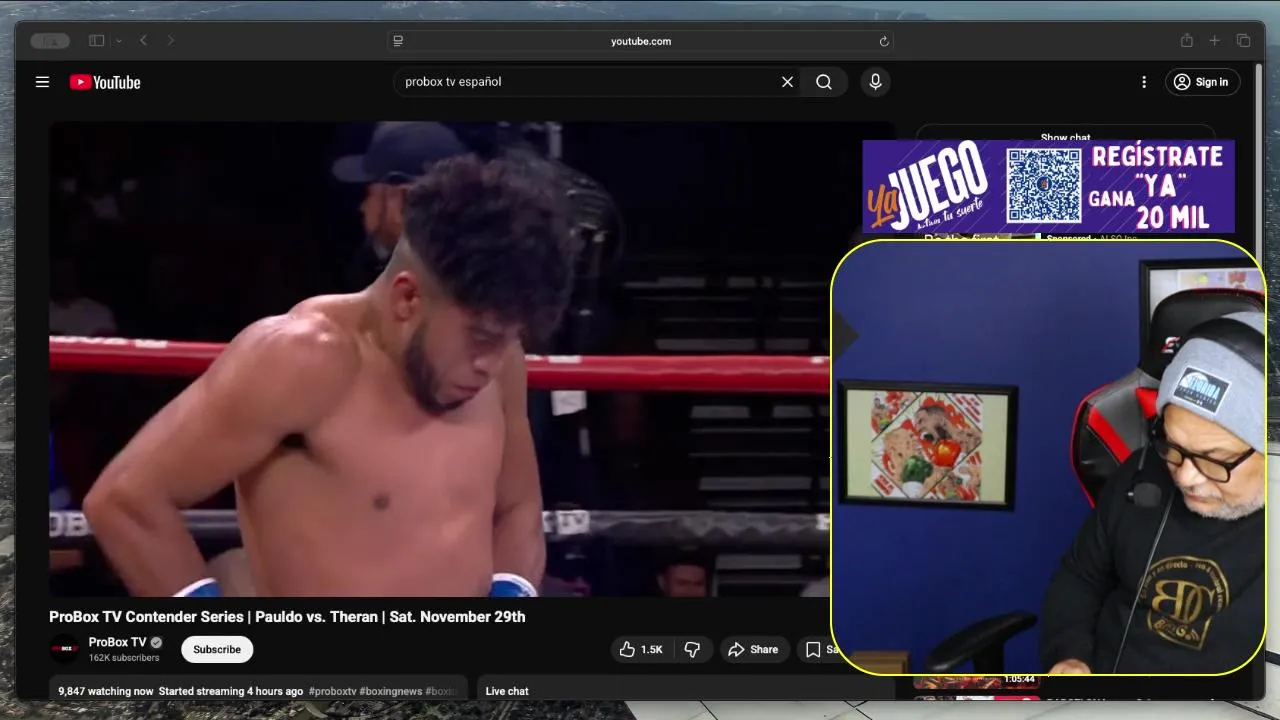
Task: Click the YaJuego ad QR code
Action: [x=1044, y=185]
